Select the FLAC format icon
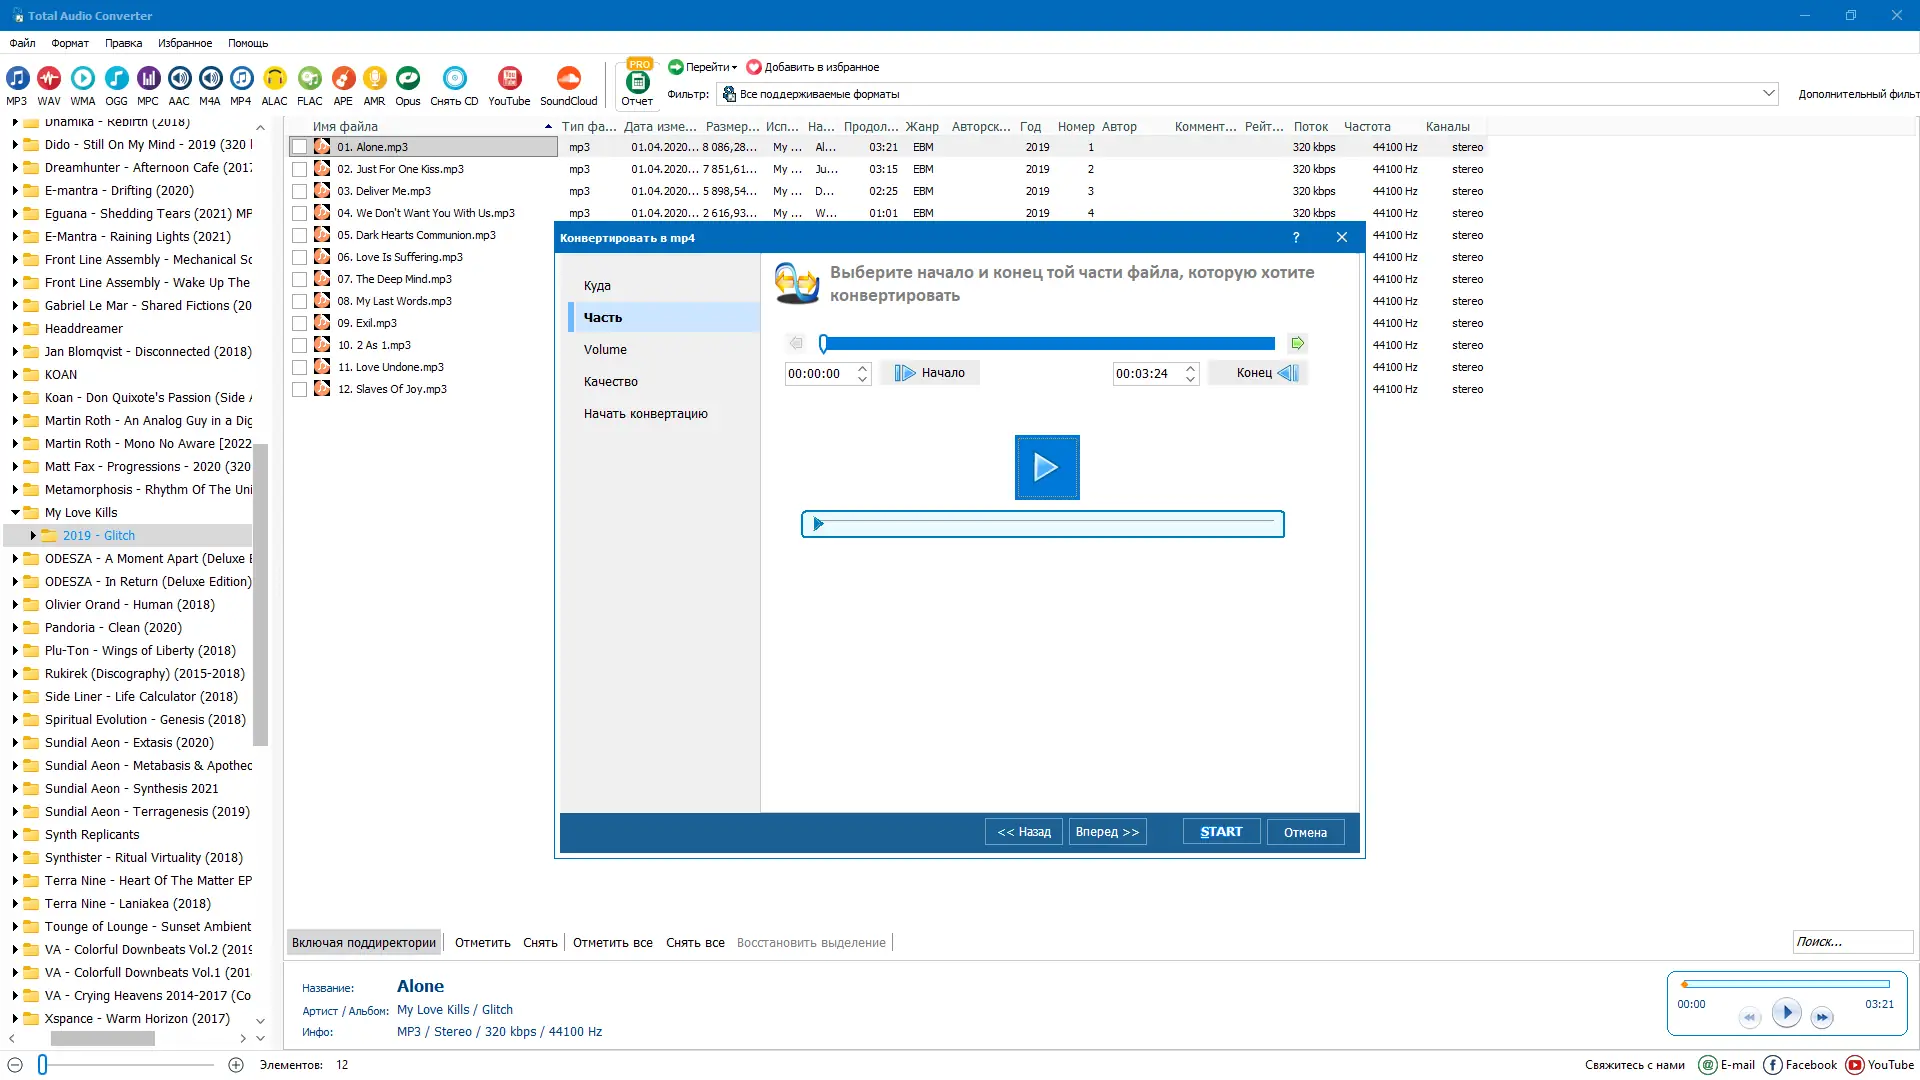This screenshot has width=1920, height=1080. 310,79
